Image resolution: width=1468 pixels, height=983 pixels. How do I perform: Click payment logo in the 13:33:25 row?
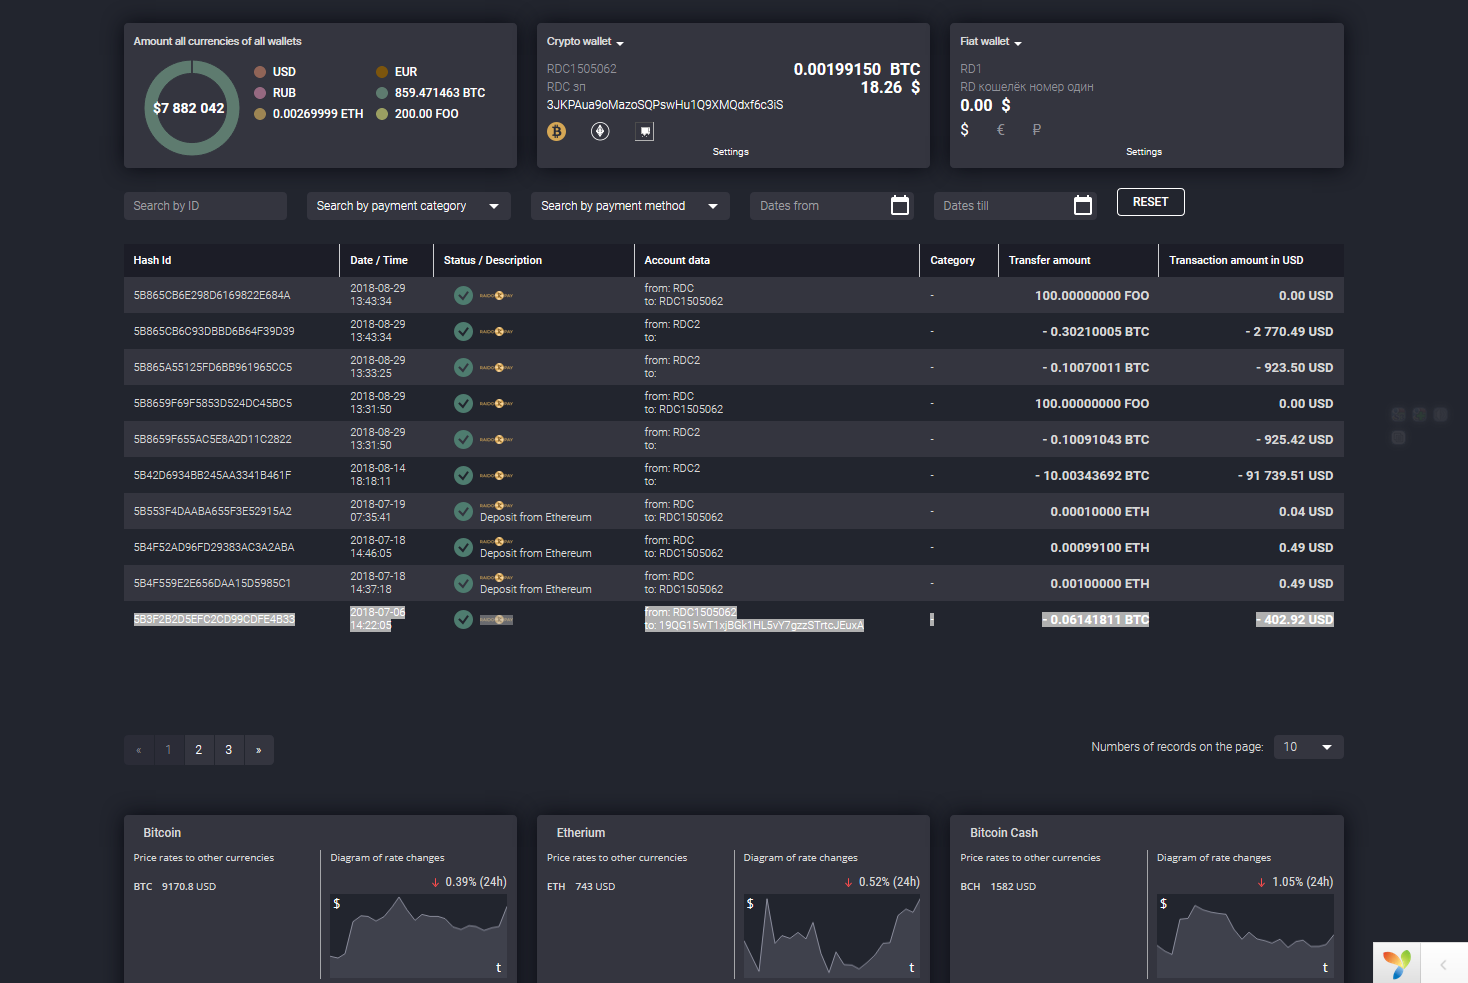pos(496,367)
